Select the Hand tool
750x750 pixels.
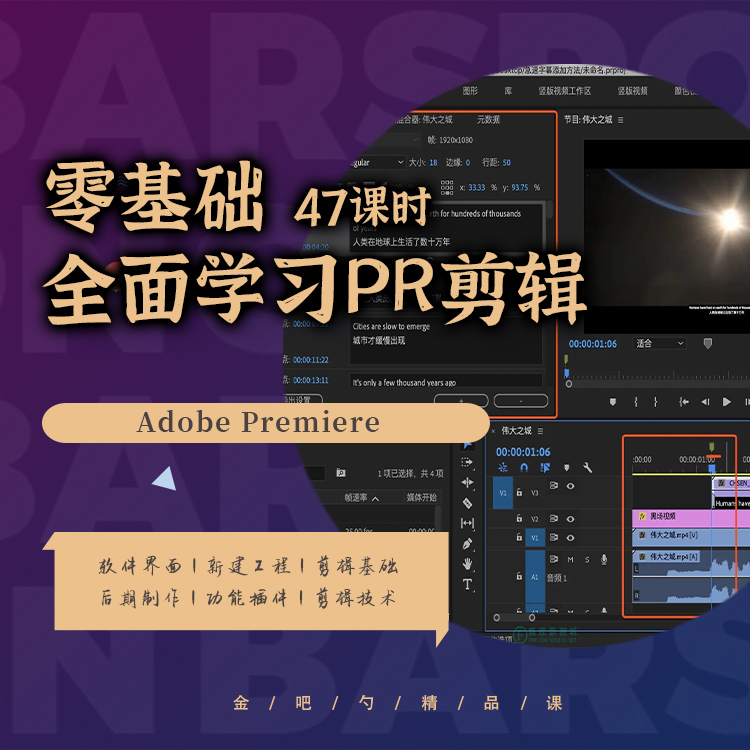tap(467, 564)
